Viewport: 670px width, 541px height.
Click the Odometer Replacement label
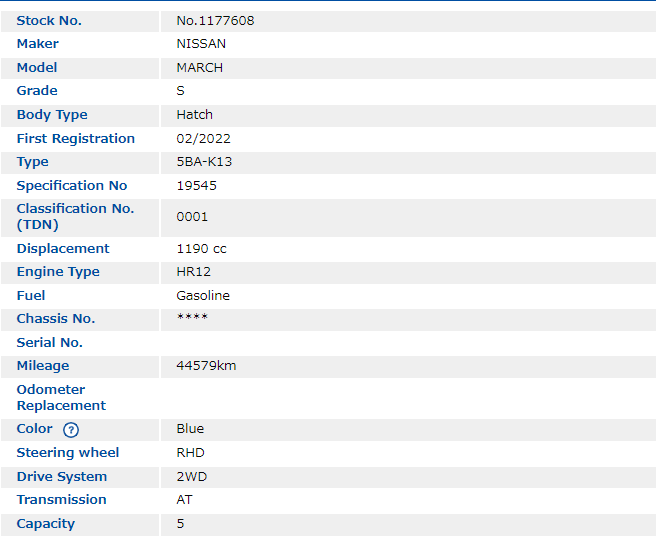pos(61,398)
